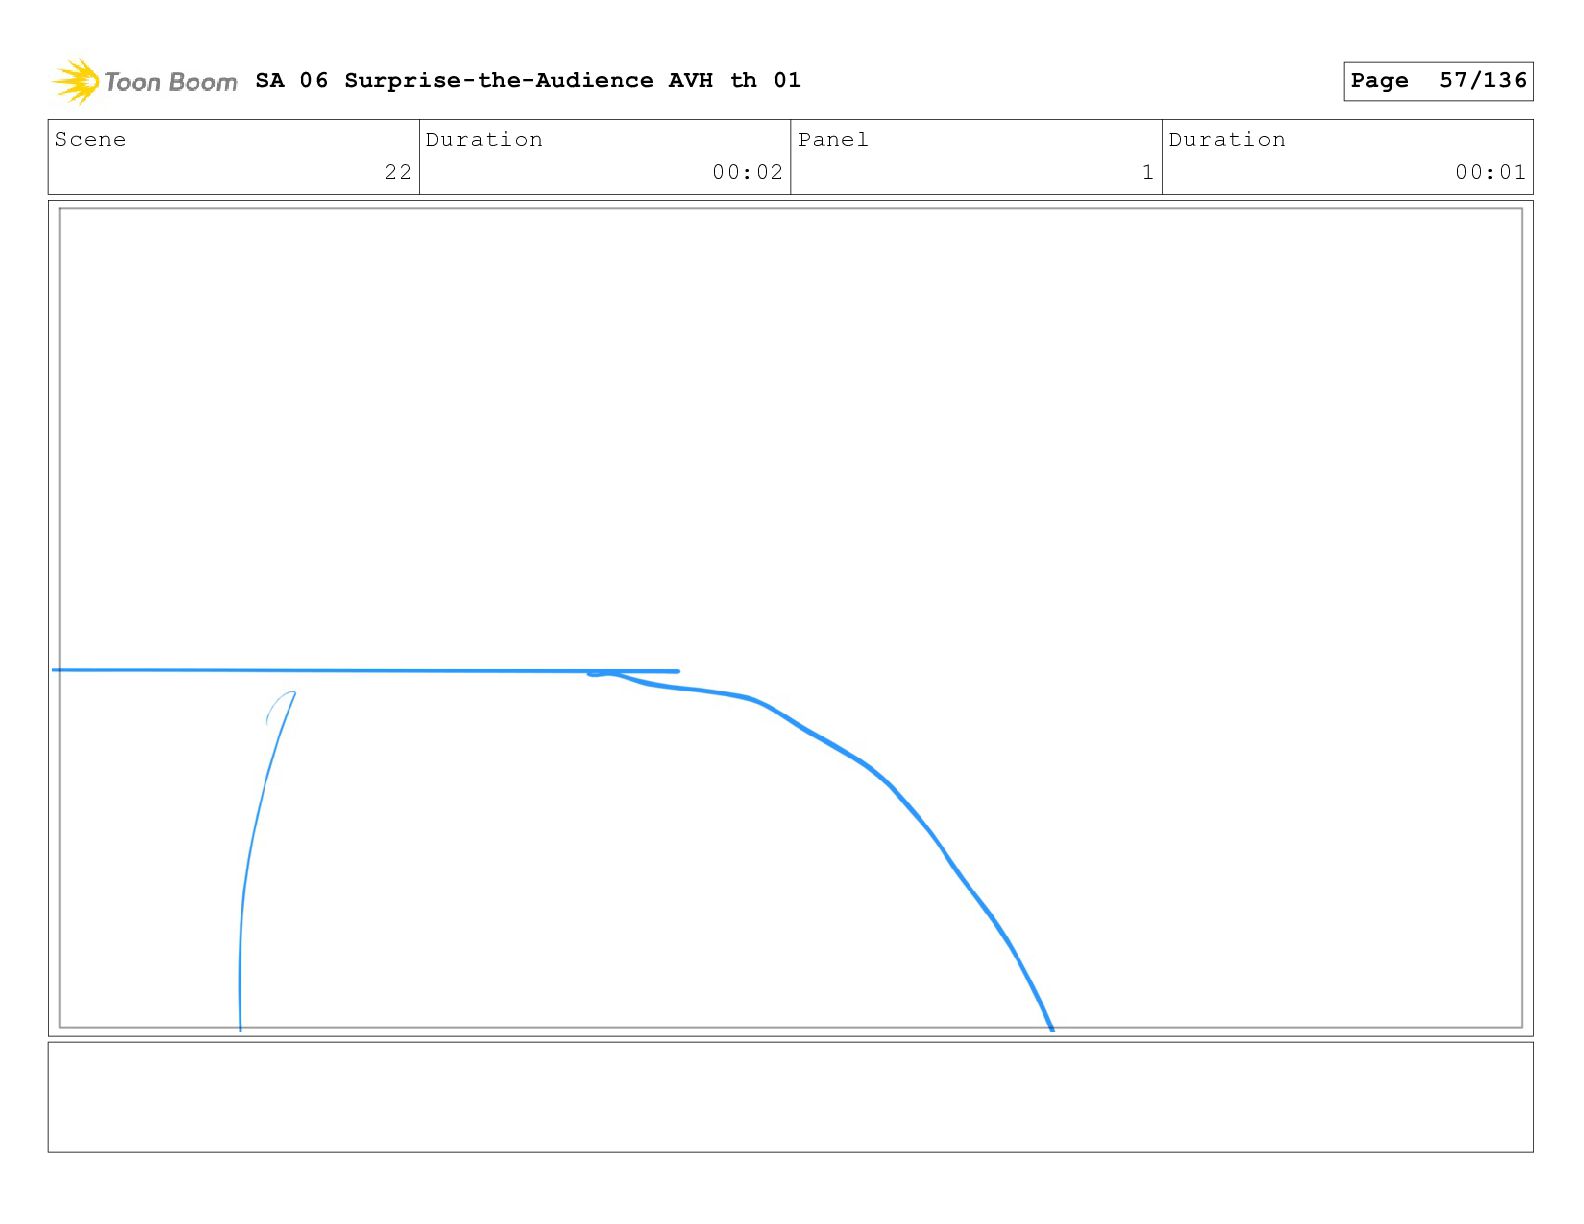Click the empty notes box below the panel
The height and width of the screenshot is (1224, 1584).
pyautogui.click(x=791, y=1097)
